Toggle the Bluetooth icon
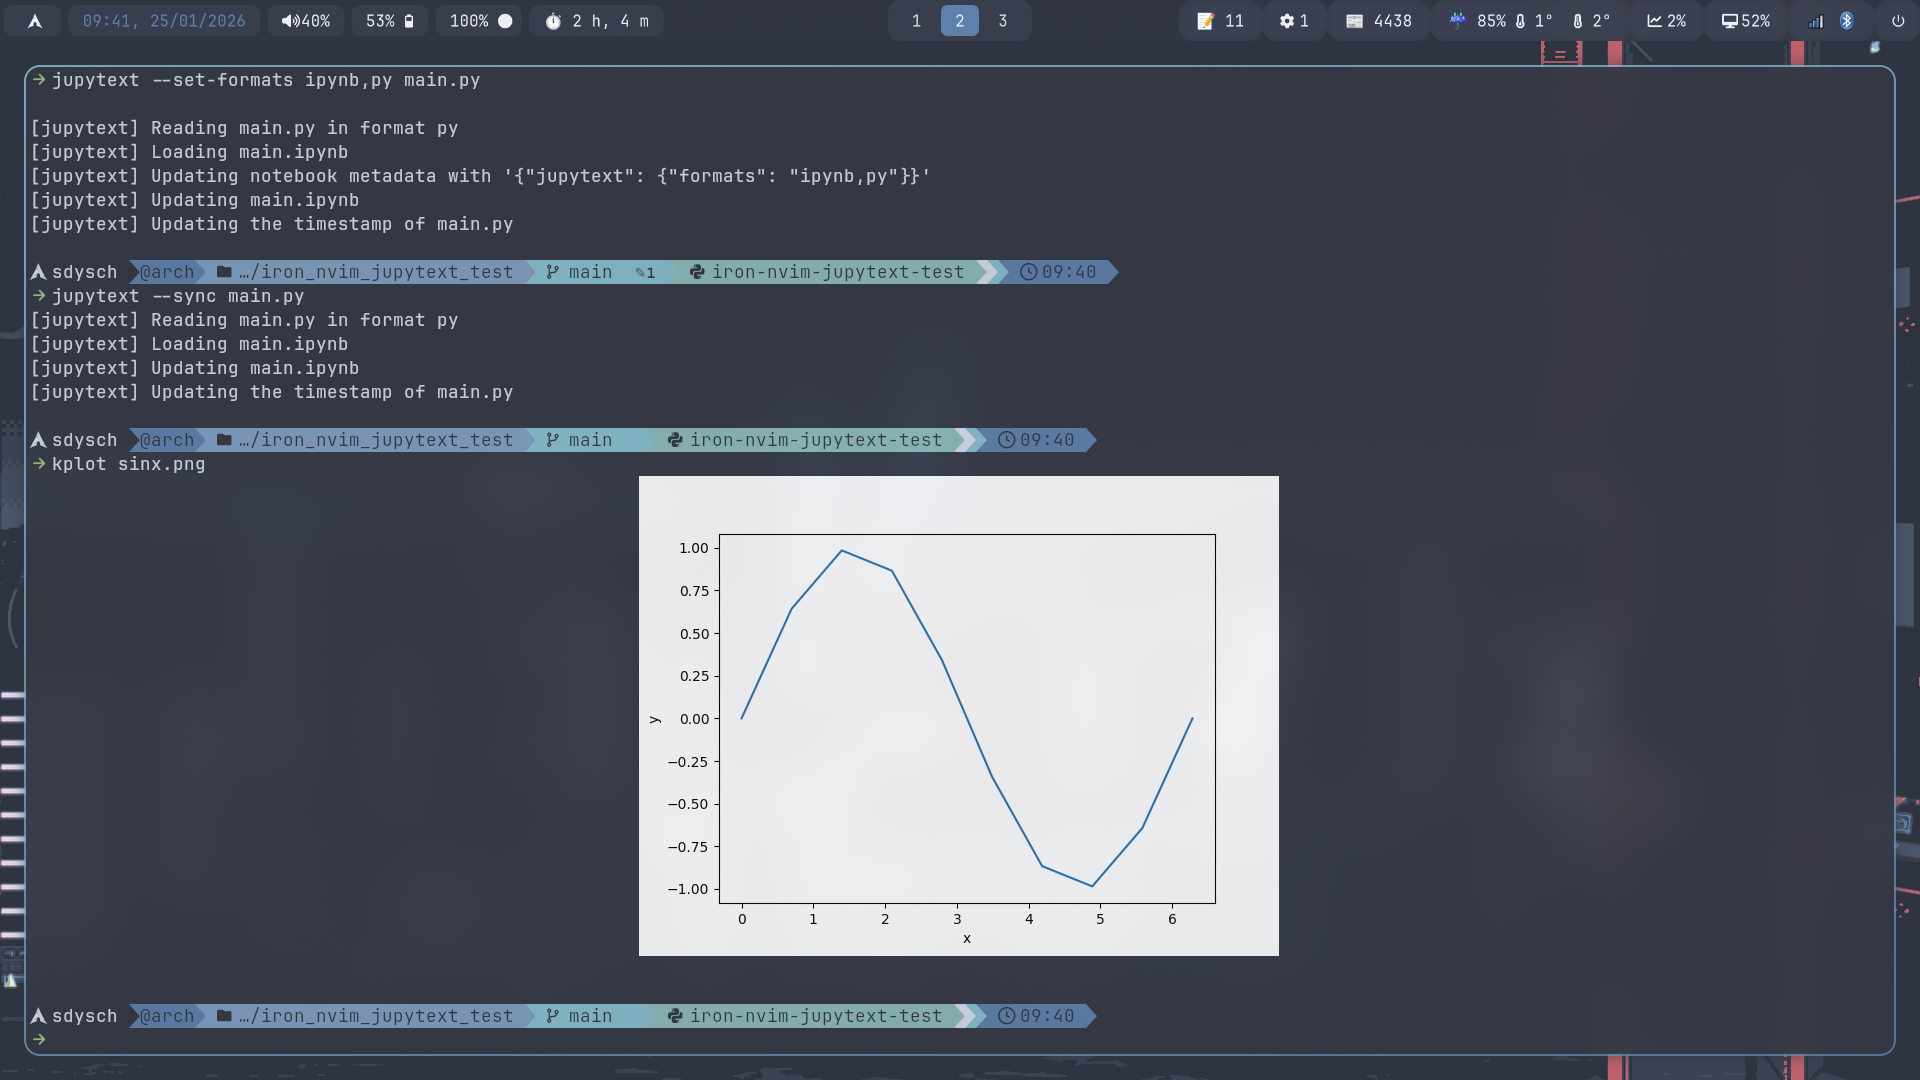 tap(1847, 21)
